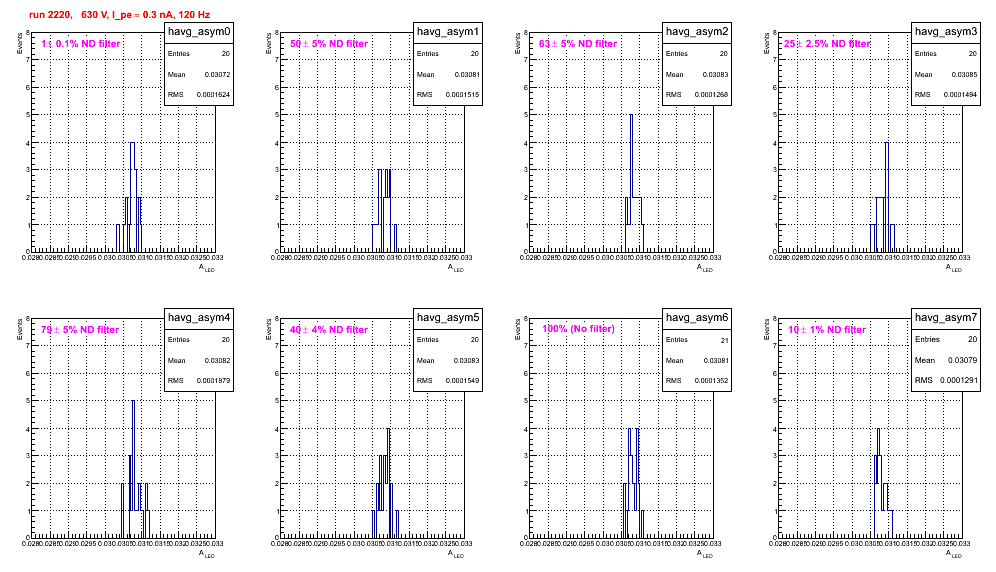Pick the Mean value 0.03079 in havg_asym7
The height and width of the screenshot is (572, 996).
point(962,360)
